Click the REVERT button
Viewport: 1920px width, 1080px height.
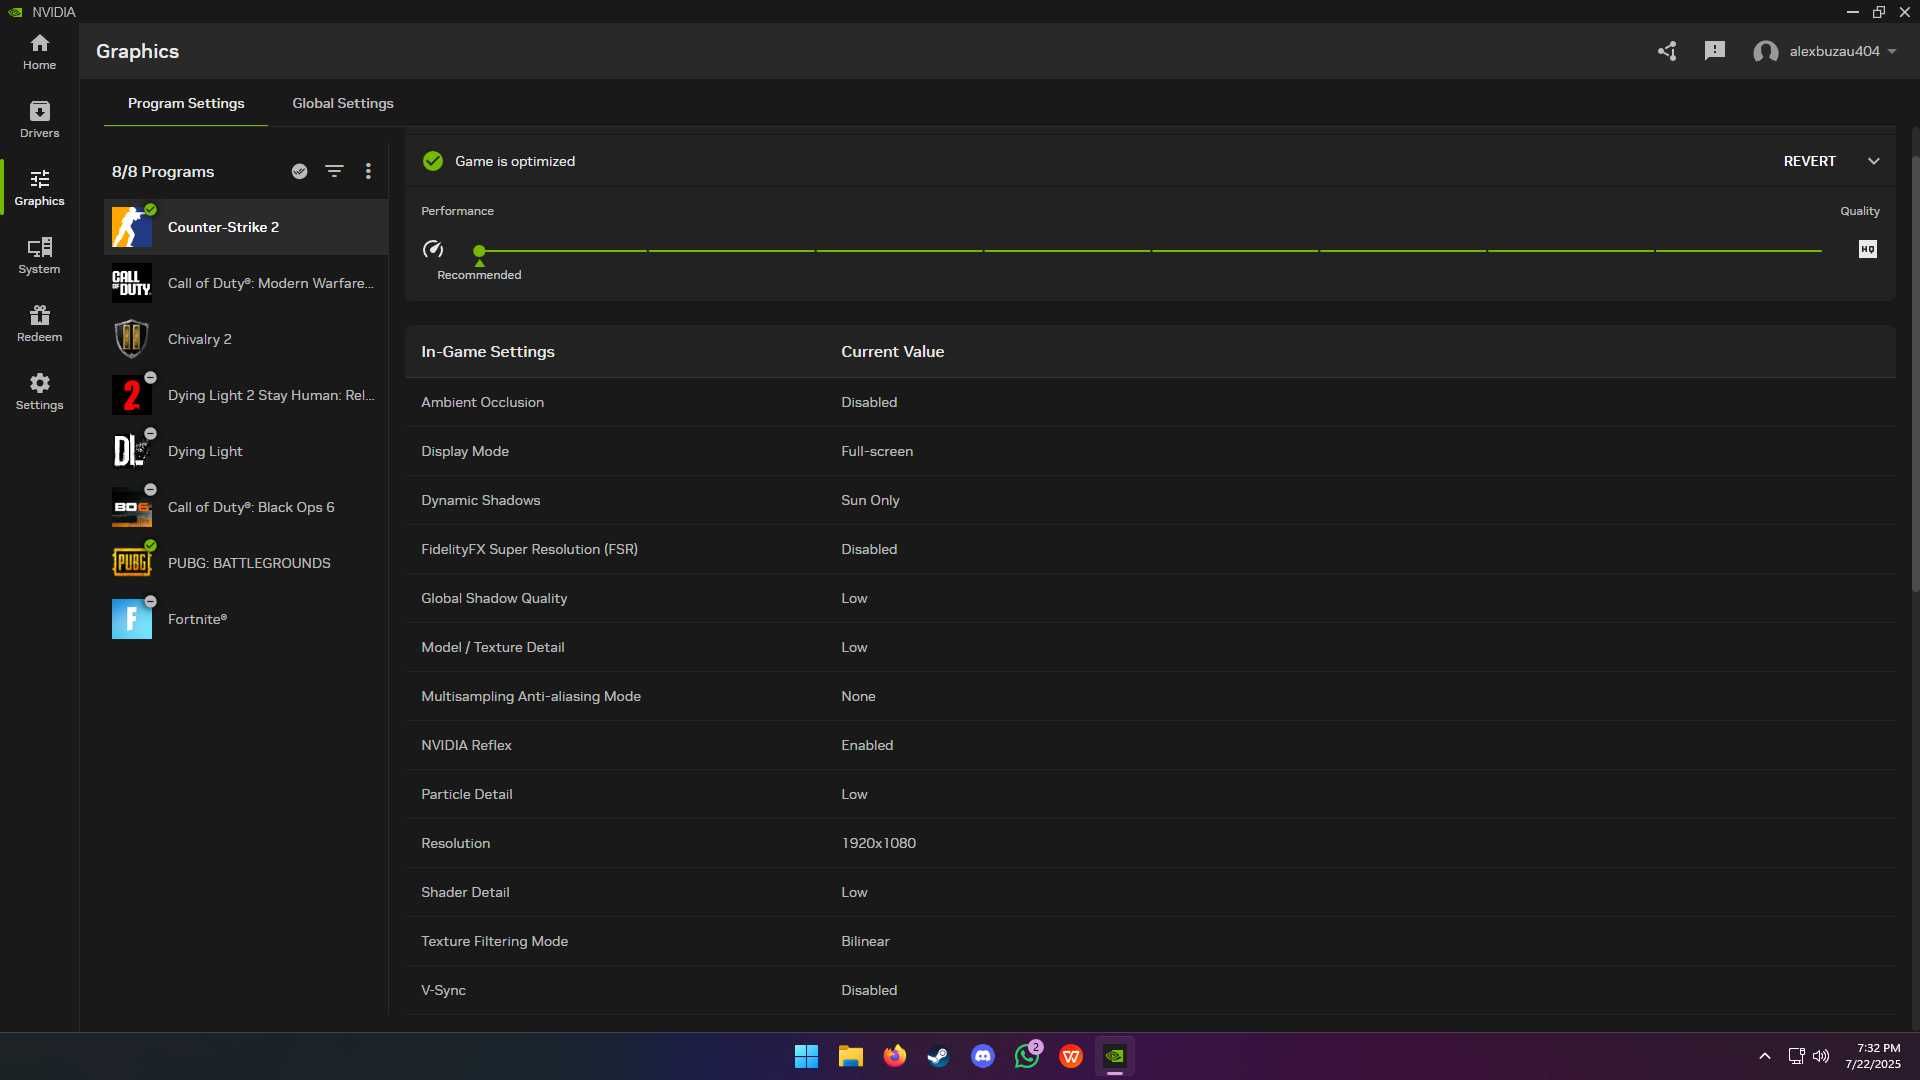(1809, 161)
